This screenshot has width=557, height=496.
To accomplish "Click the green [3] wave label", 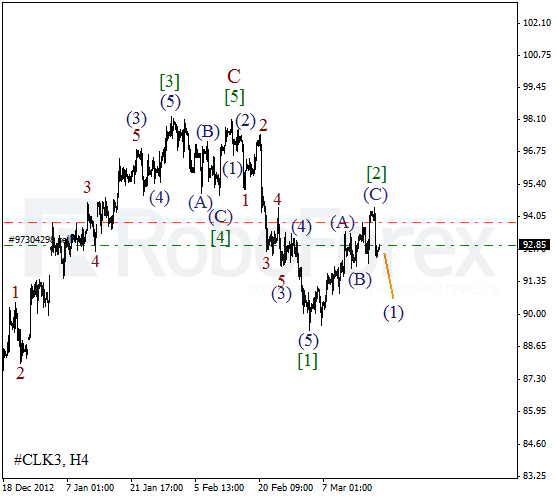I will click(169, 82).
